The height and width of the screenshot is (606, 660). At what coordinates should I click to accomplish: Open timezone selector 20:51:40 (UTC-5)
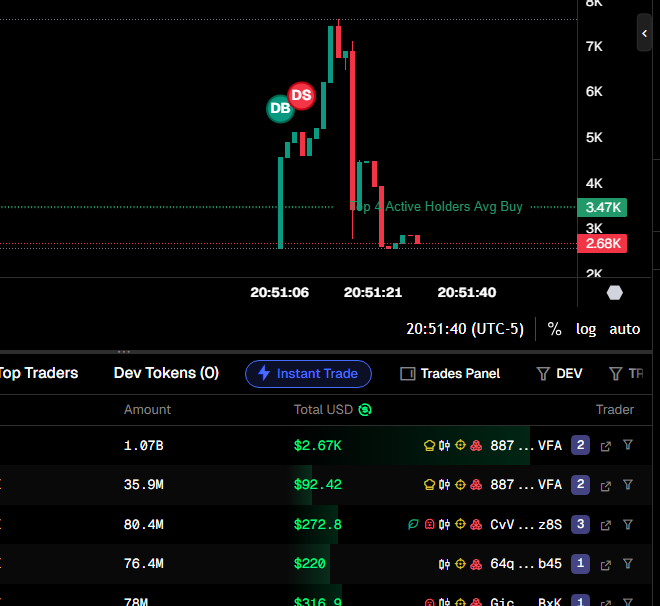click(465, 329)
